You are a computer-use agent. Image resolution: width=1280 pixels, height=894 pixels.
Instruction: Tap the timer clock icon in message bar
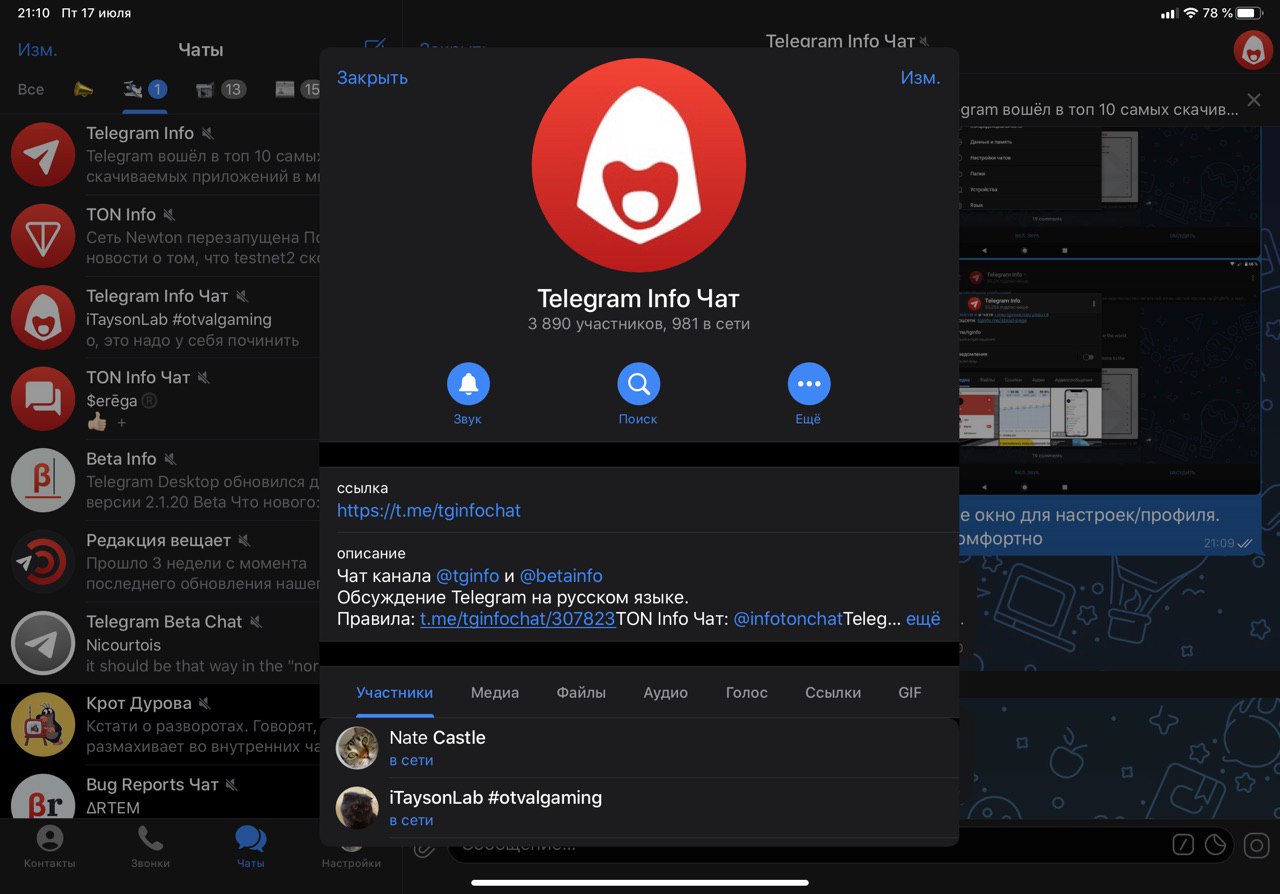tap(1215, 845)
